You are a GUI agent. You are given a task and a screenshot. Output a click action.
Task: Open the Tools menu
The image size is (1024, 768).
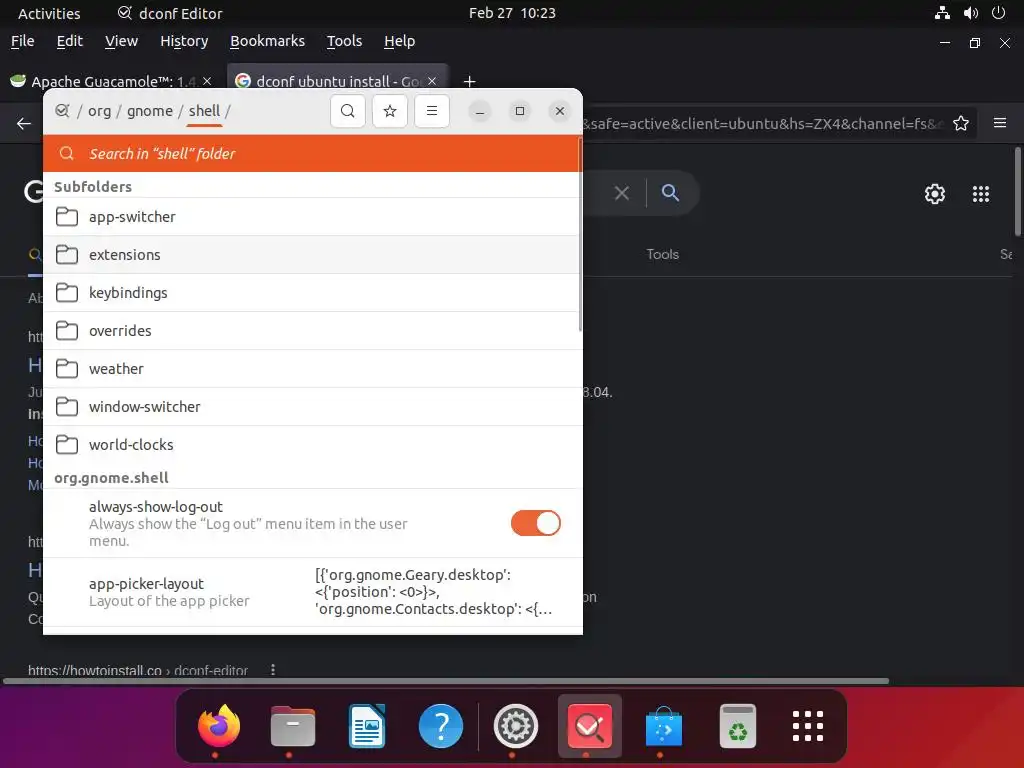pyautogui.click(x=344, y=41)
